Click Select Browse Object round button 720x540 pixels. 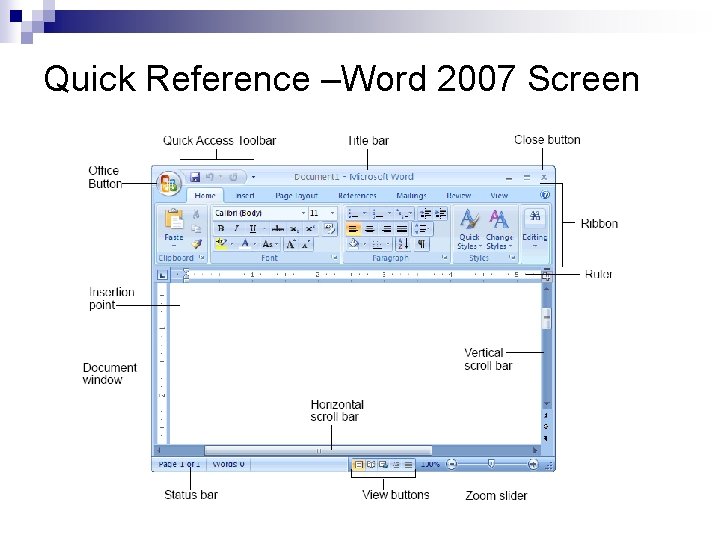tap(546, 427)
